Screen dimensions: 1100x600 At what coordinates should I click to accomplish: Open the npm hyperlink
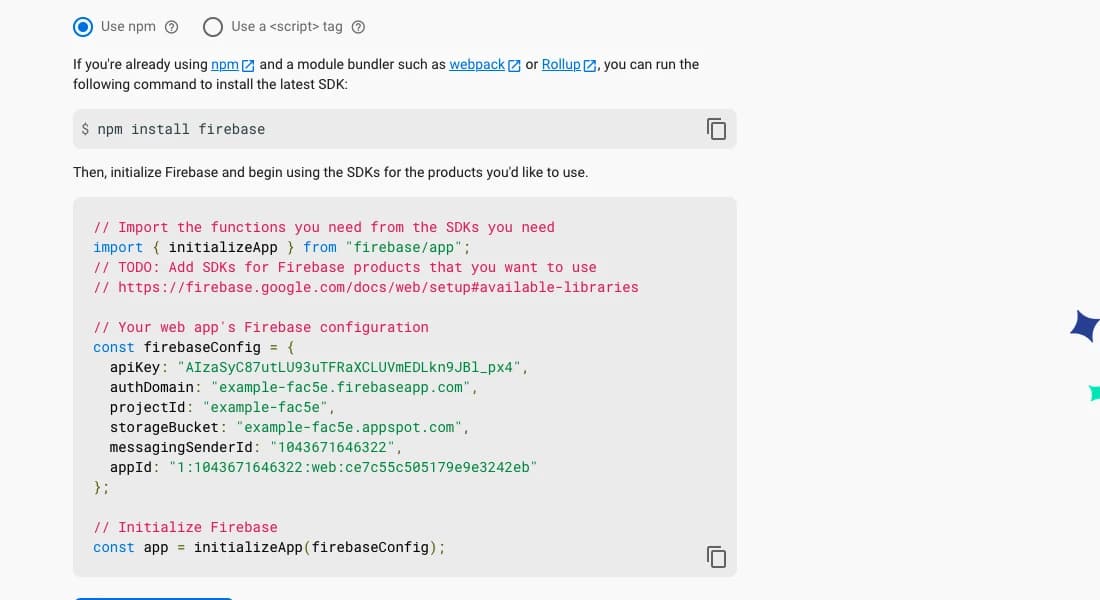224,65
